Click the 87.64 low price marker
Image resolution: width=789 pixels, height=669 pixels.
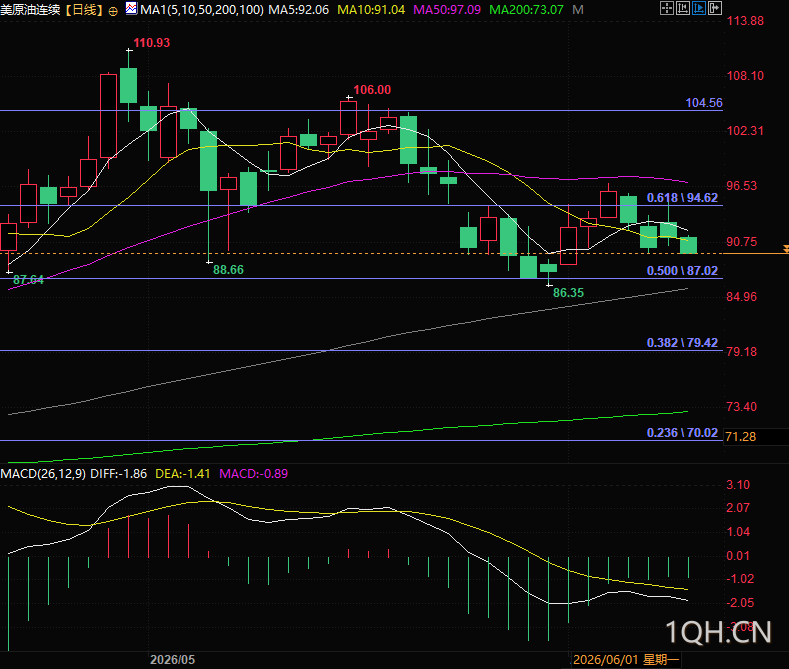[x=28, y=280]
